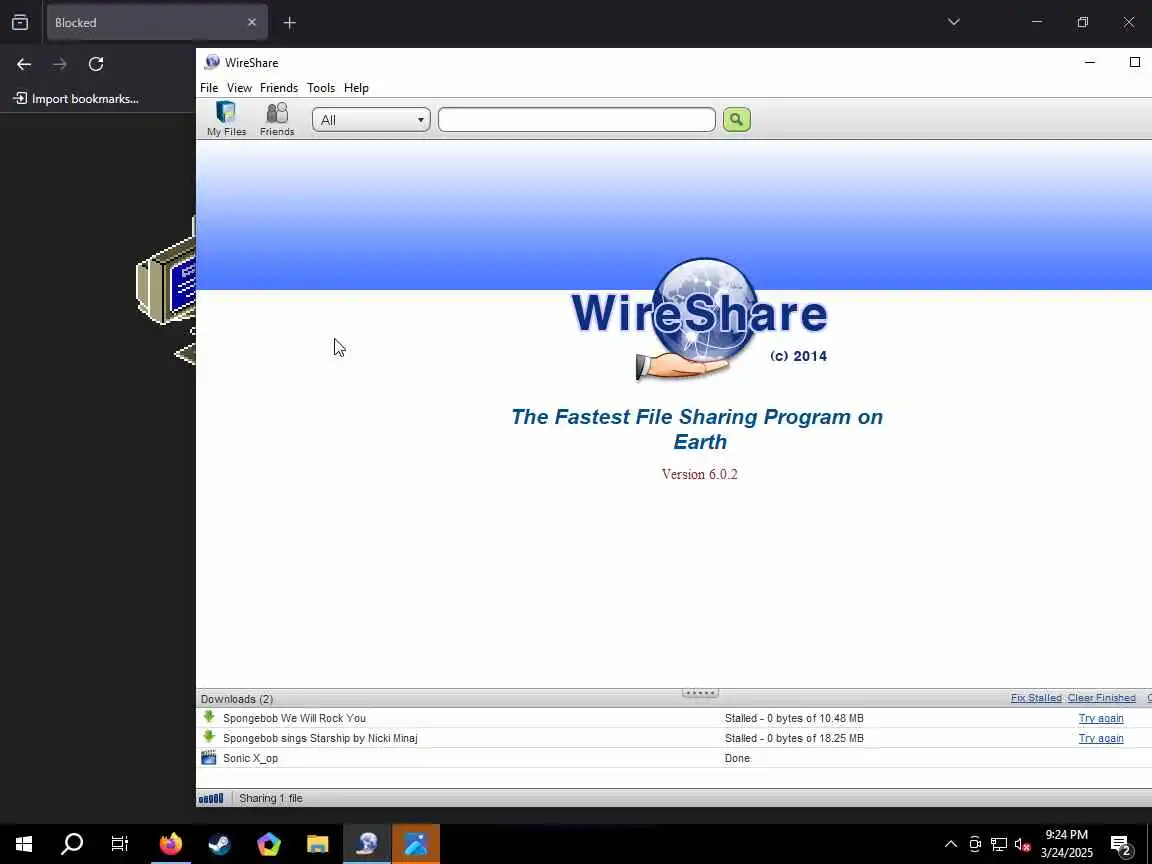Click the Done status for Sonic X_op
The width and height of the screenshot is (1152, 864).
click(x=737, y=757)
